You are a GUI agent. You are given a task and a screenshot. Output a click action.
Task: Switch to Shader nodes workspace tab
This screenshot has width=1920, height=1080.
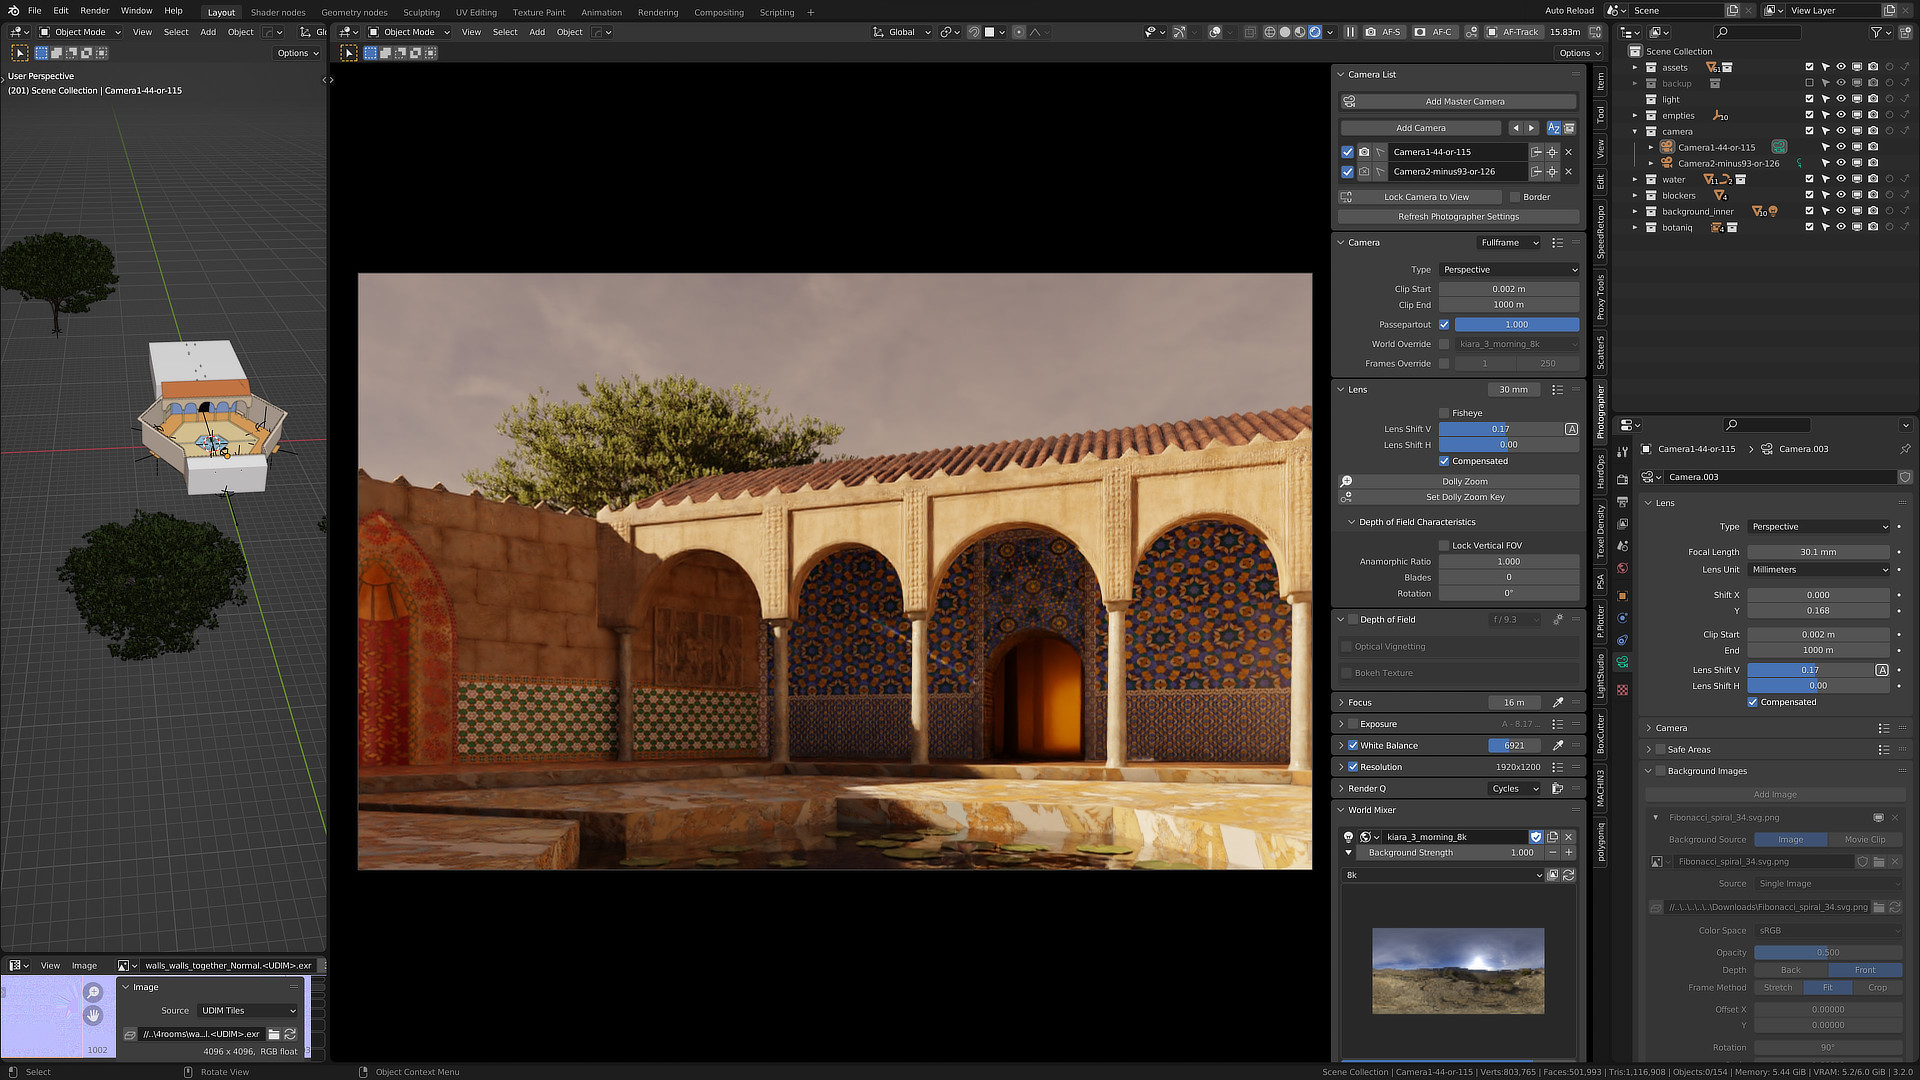click(x=278, y=13)
